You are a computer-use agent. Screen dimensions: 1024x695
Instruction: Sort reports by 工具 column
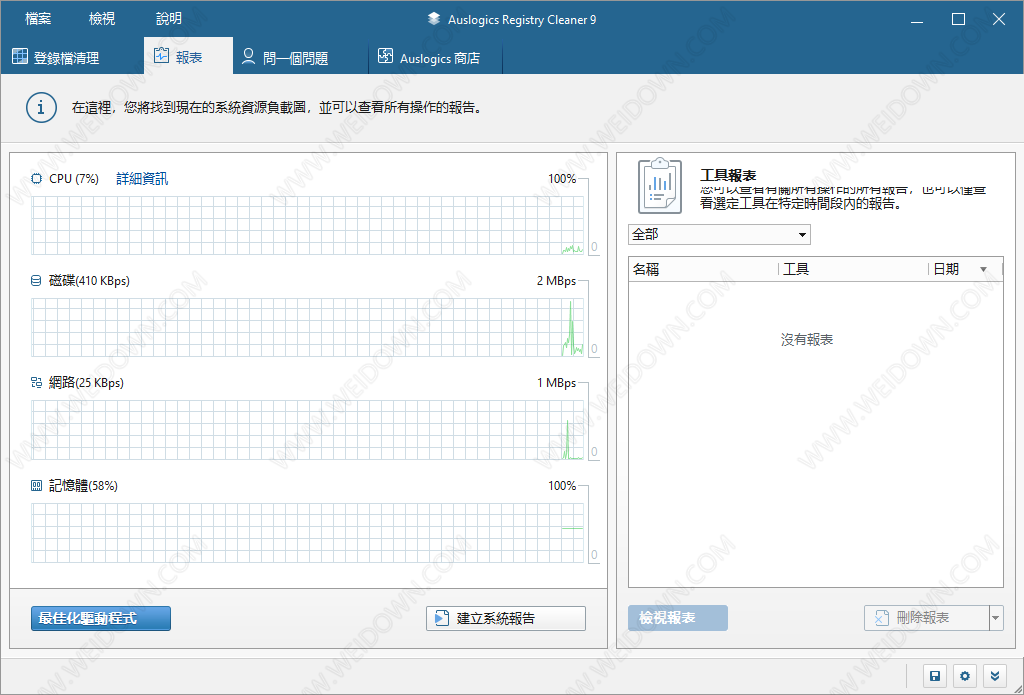(x=854, y=269)
